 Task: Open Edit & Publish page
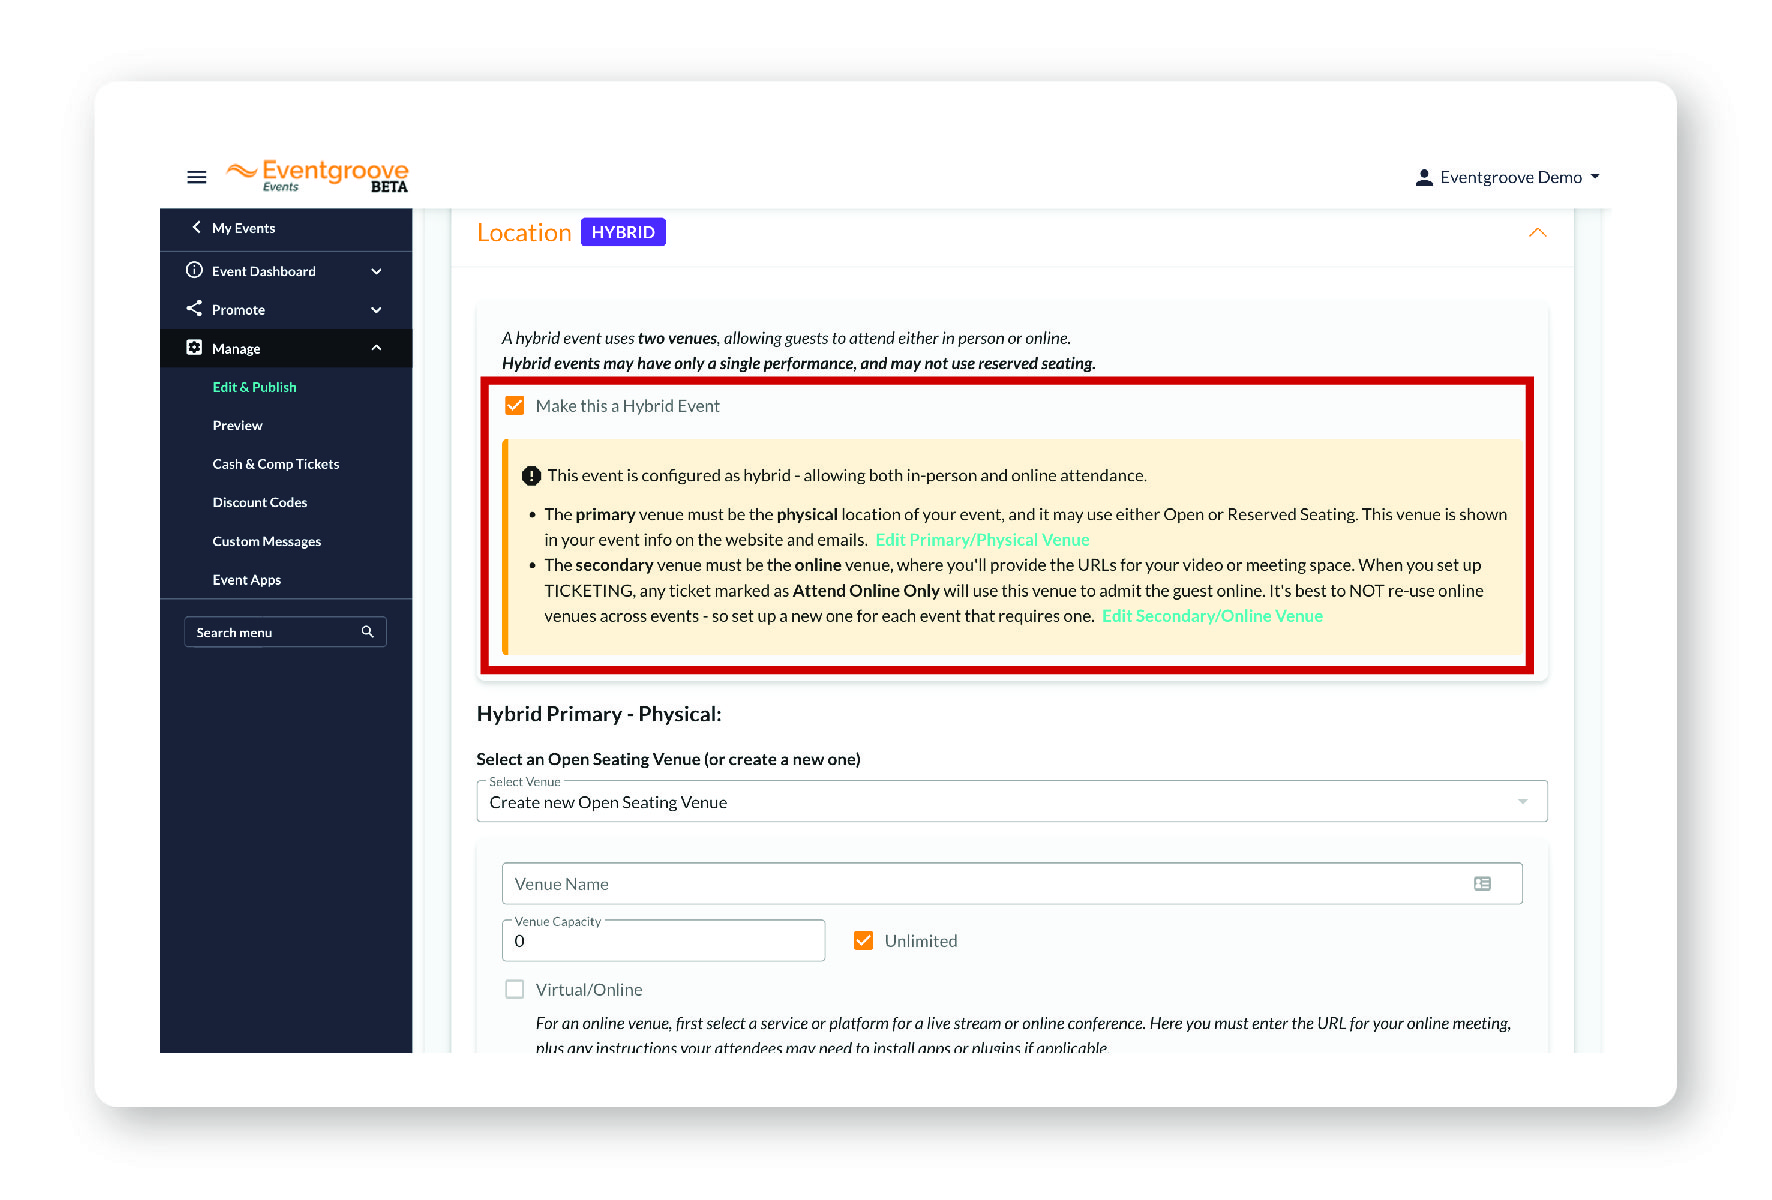tap(254, 387)
